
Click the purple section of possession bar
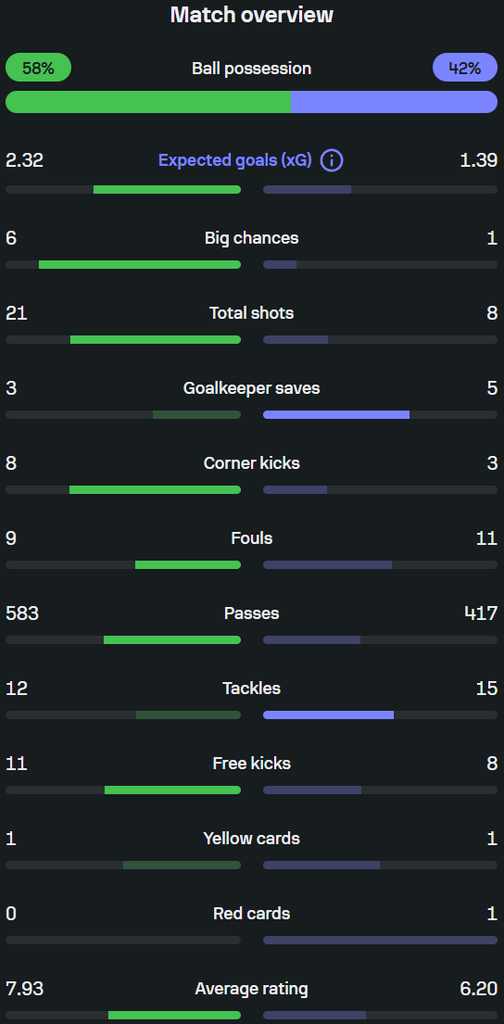click(394, 102)
